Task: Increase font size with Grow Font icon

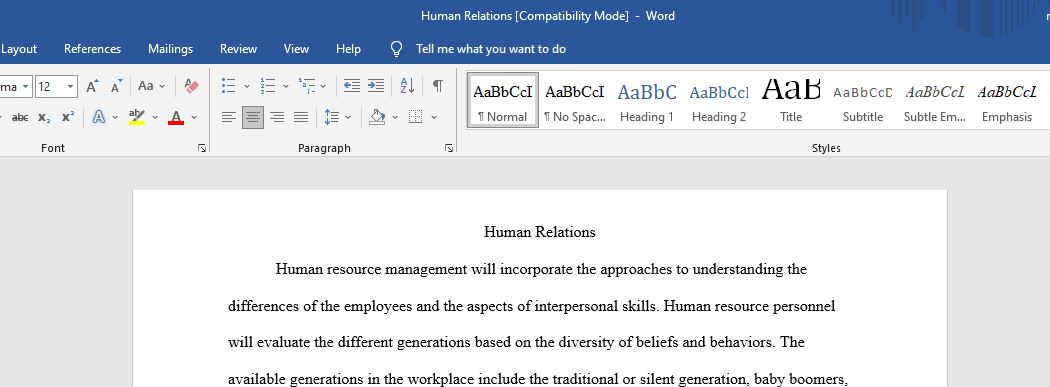Action: click(92, 86)
